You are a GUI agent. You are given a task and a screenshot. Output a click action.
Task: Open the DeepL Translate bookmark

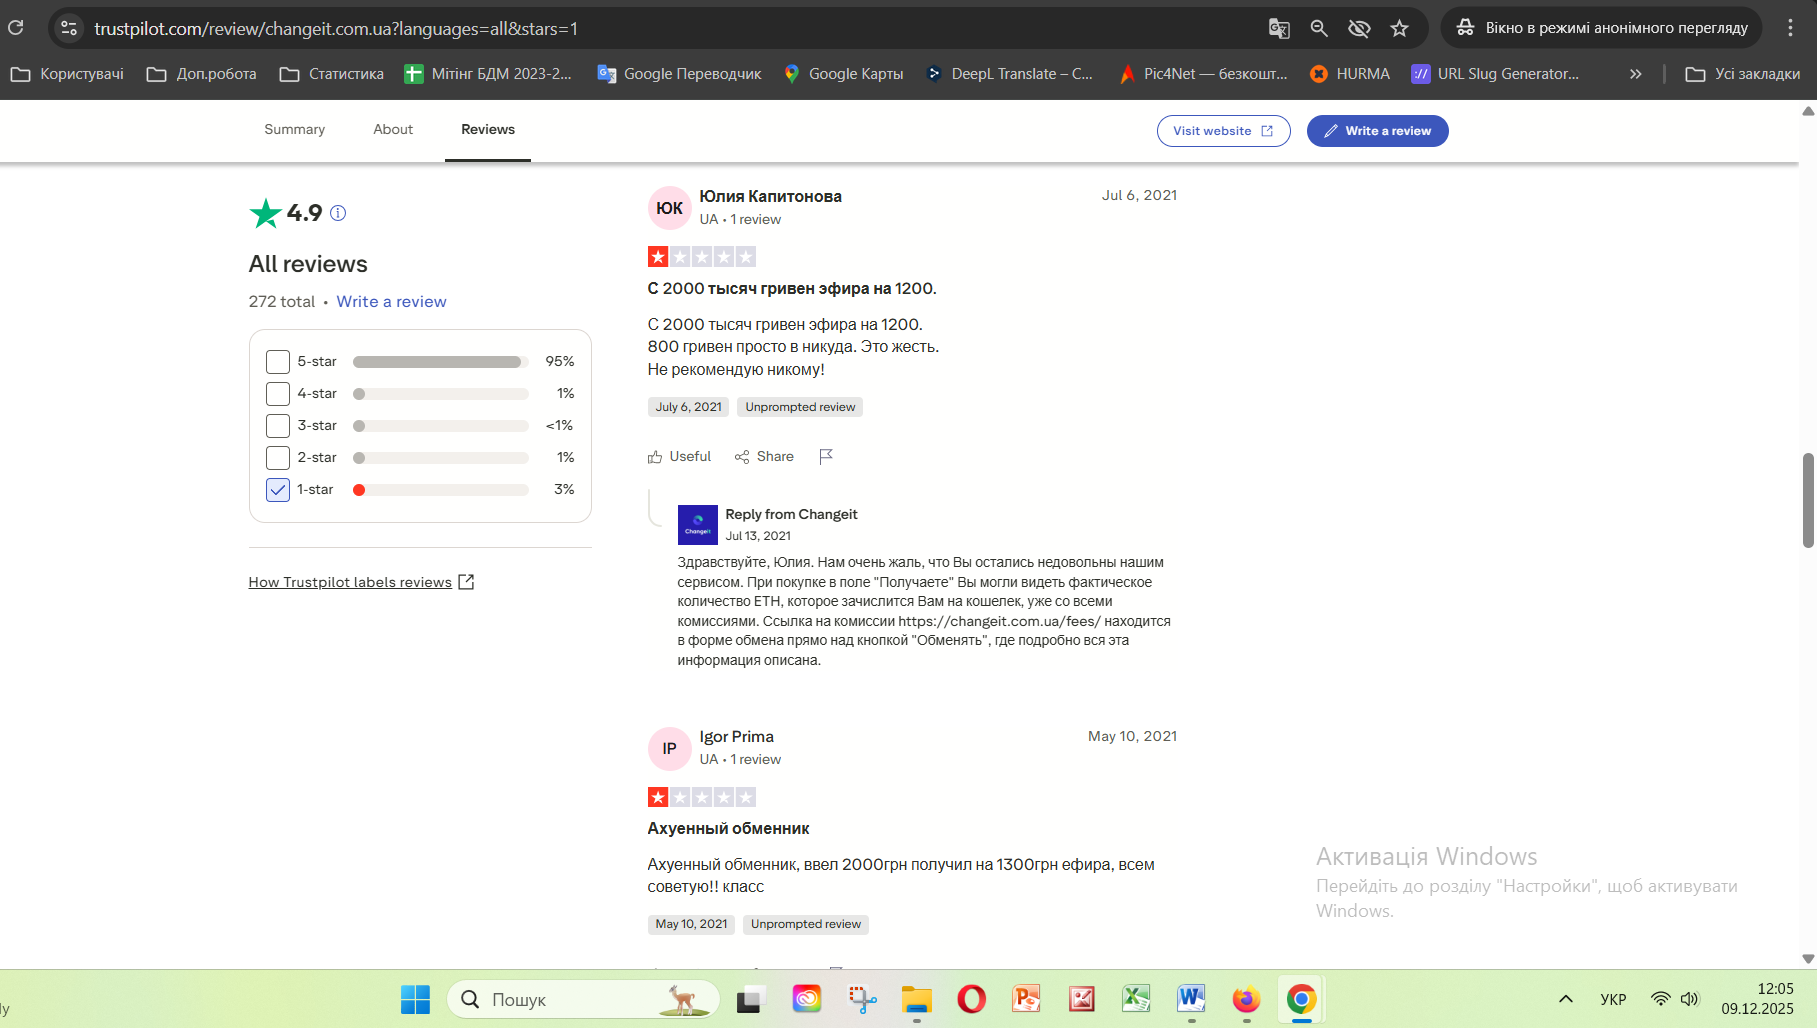(1010, 74)
